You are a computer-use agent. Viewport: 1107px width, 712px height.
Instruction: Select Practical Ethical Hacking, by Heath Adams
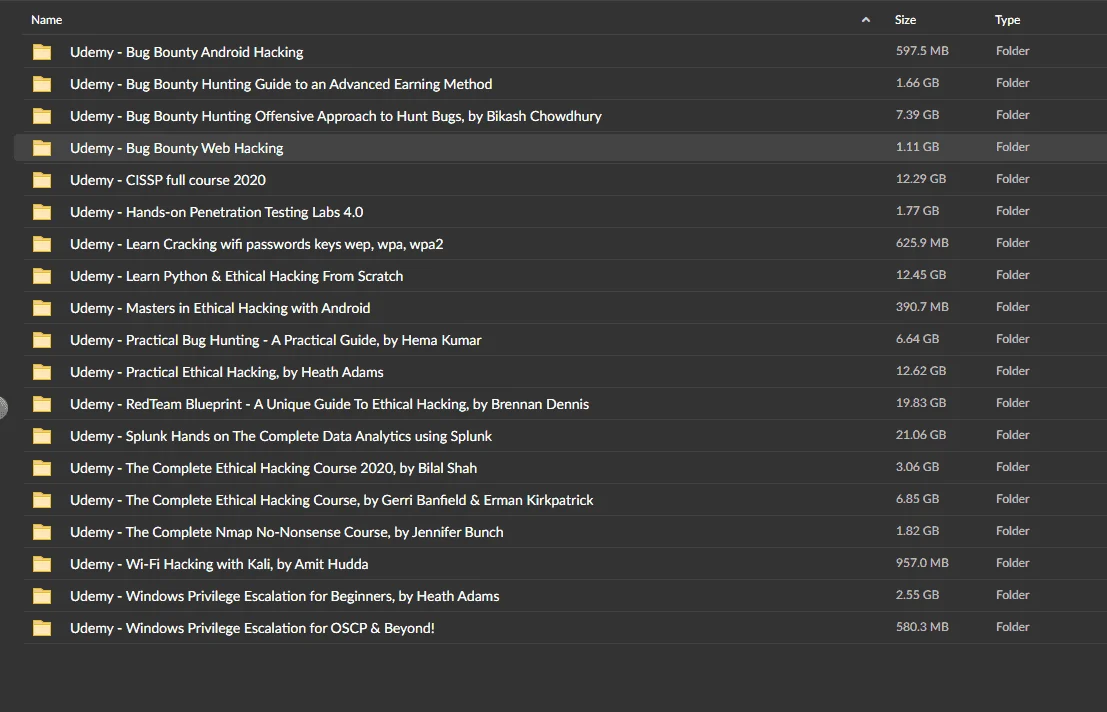click(x=227, y=372)
